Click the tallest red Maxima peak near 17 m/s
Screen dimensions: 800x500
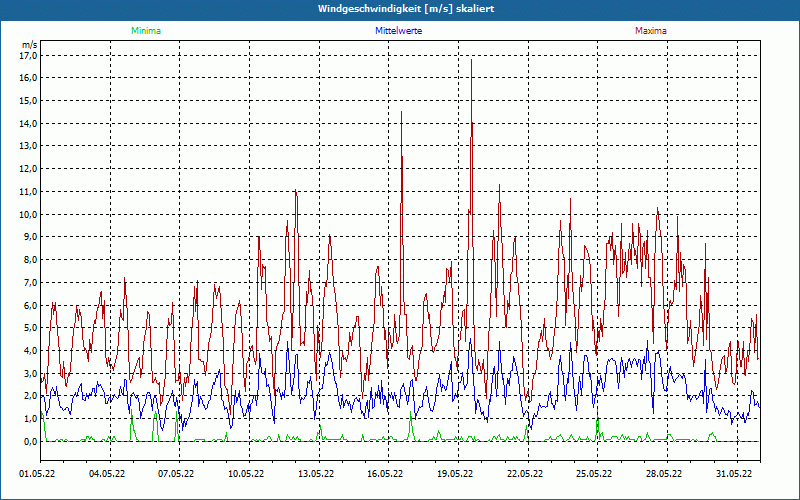(471, 60)
